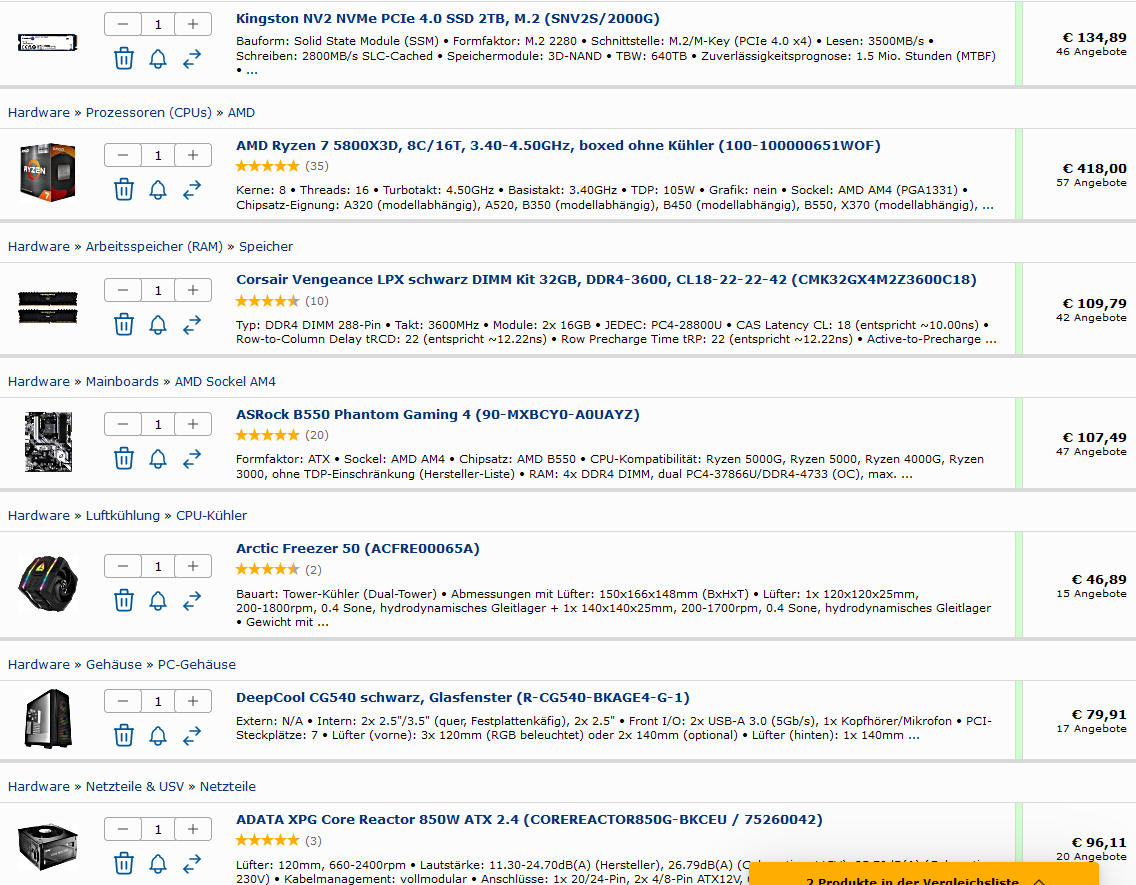Click bell icon for AMD Ryzen 7 5800X3D
Viewport: 1136px width, 885px height.
click(x=158, y=190)
